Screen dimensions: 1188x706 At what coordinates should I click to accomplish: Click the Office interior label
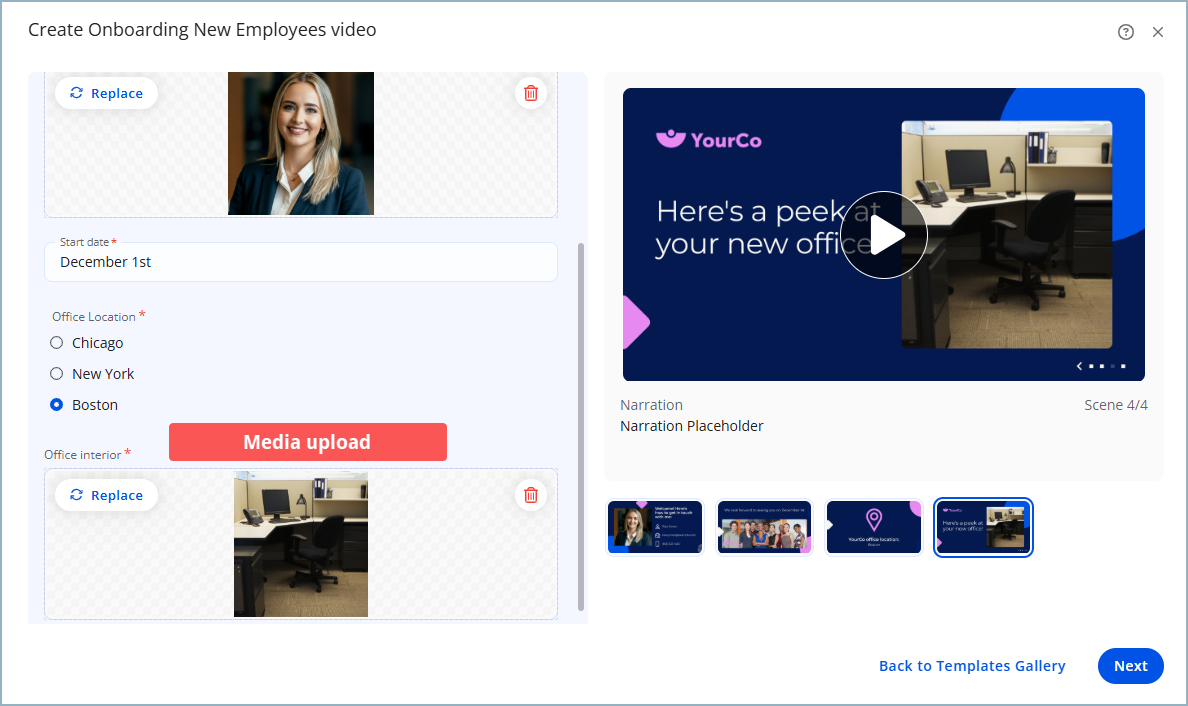click(x=83, y=455)
